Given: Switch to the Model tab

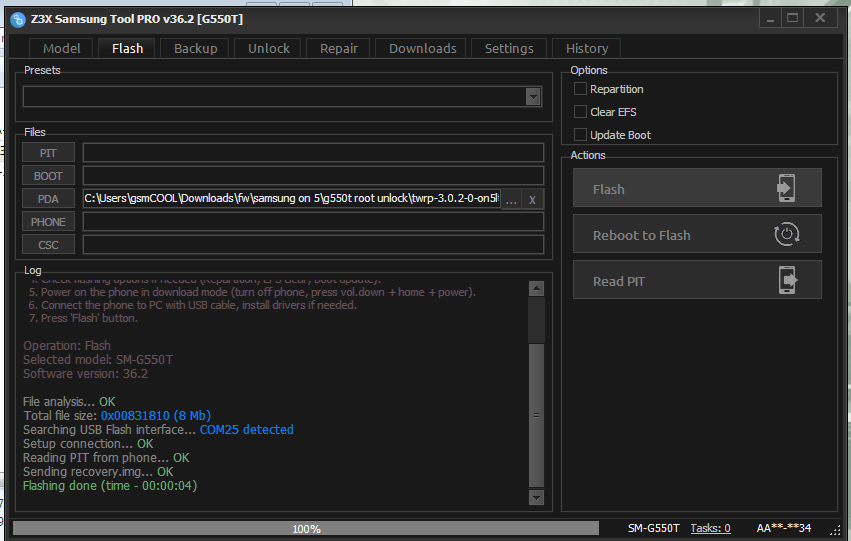Looking at the screenshot, I should click(61, 48).
